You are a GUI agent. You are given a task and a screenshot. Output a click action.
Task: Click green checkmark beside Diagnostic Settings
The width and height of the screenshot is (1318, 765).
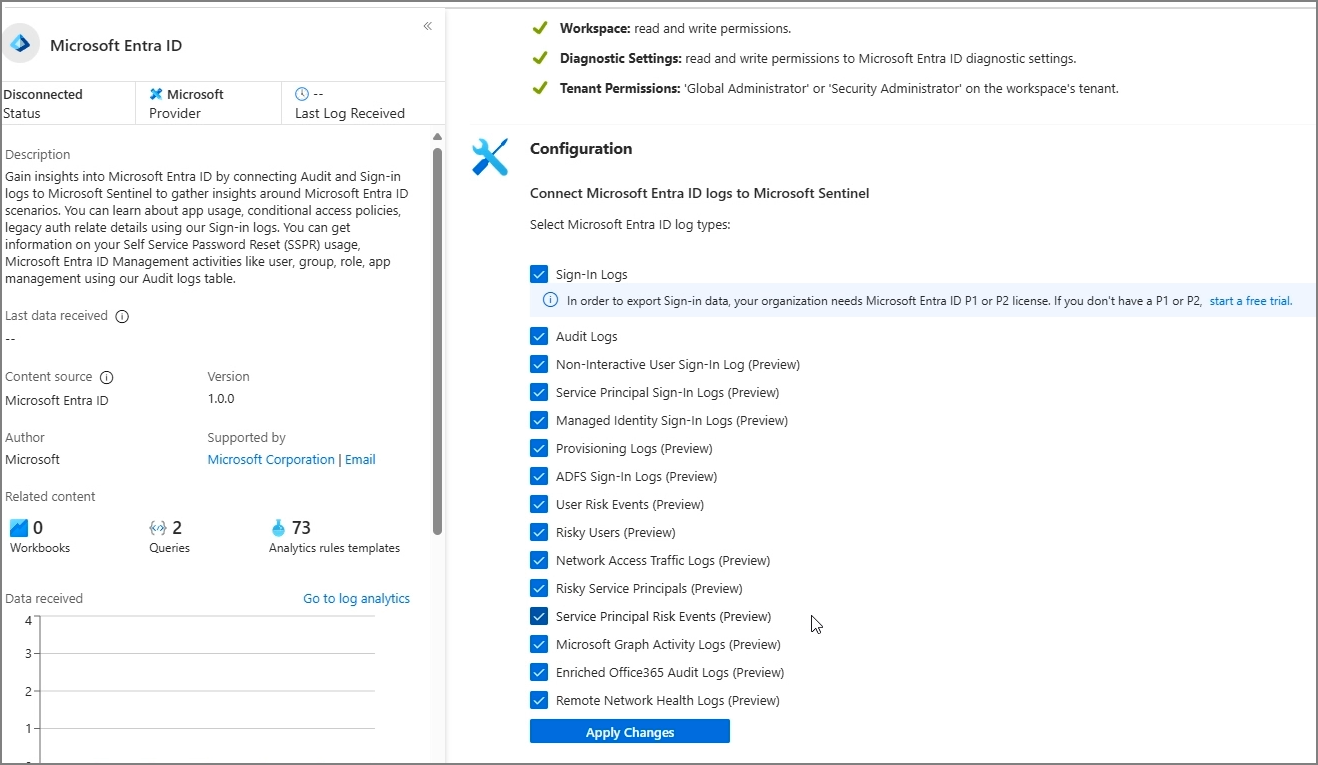540,58
